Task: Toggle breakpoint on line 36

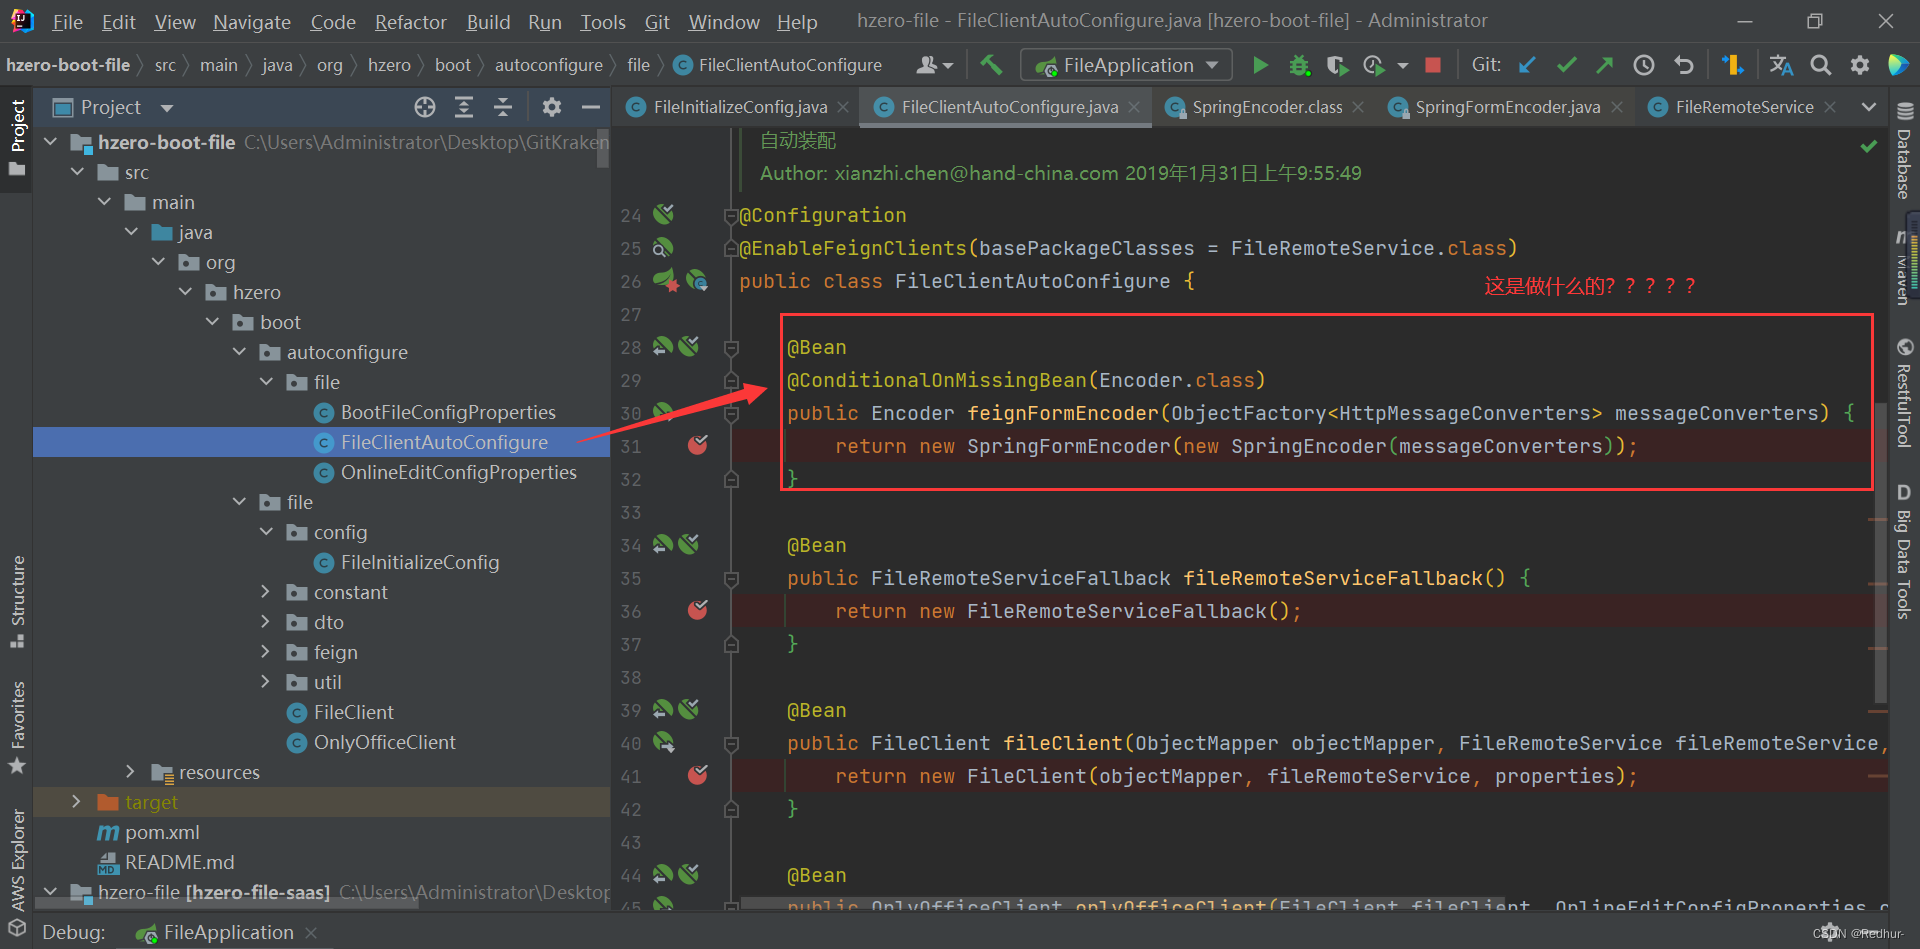Action: (698, 610)
